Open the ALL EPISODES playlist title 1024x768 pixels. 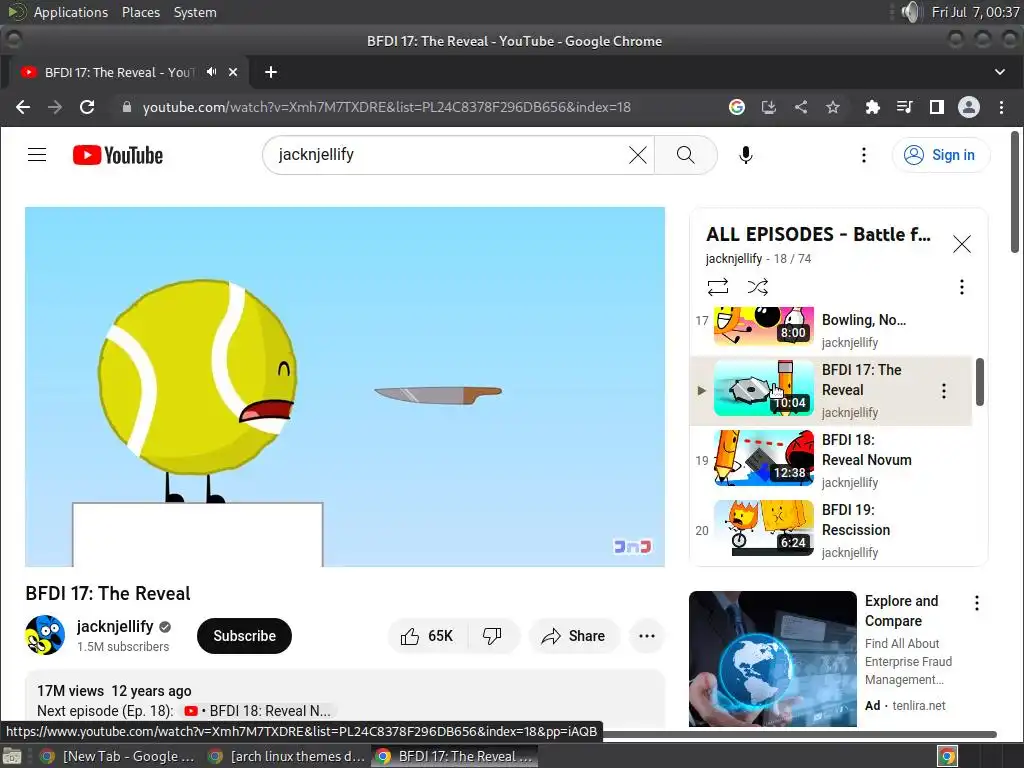[818, 234]
